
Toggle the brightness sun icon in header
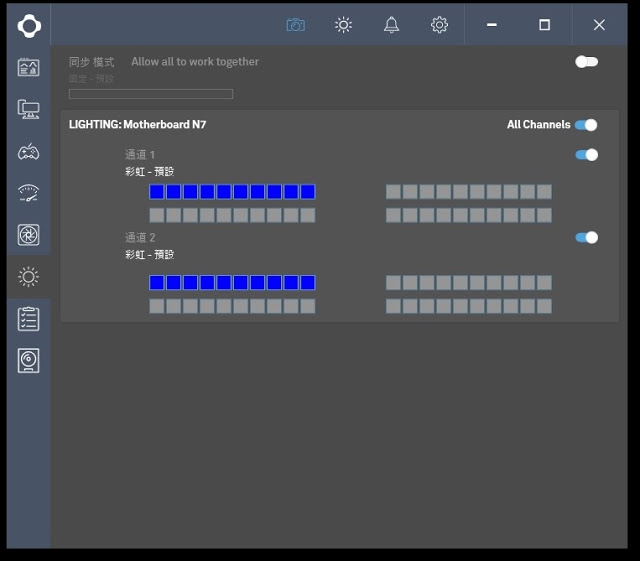pos(343,25)
